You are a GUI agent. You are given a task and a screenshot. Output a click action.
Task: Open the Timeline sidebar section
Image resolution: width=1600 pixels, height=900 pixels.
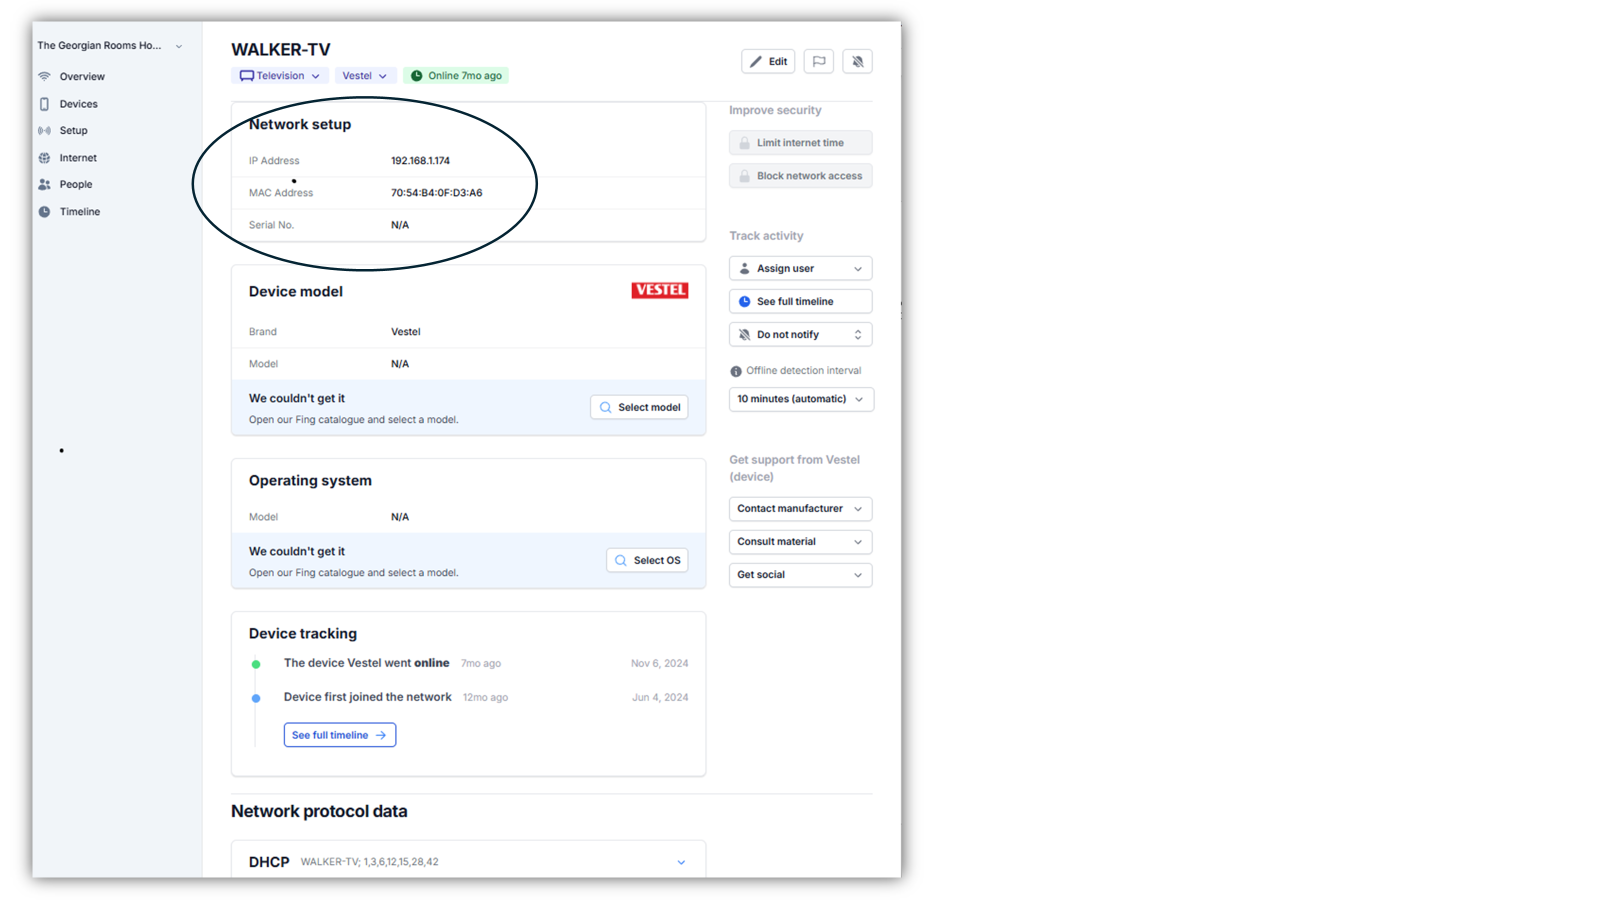(79, 212)
